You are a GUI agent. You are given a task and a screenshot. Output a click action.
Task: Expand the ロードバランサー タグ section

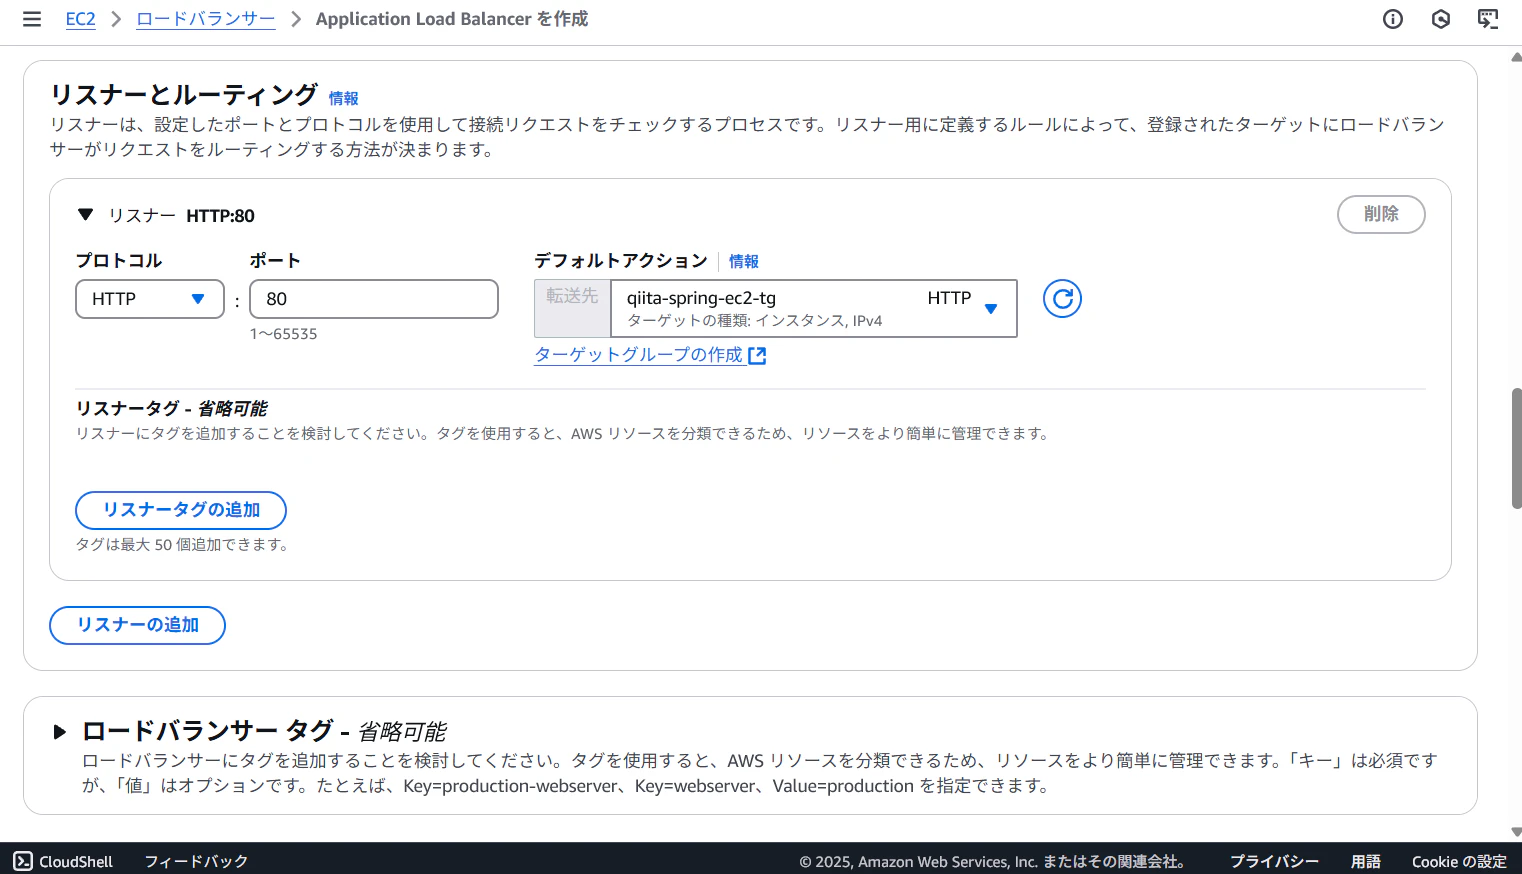60,732
